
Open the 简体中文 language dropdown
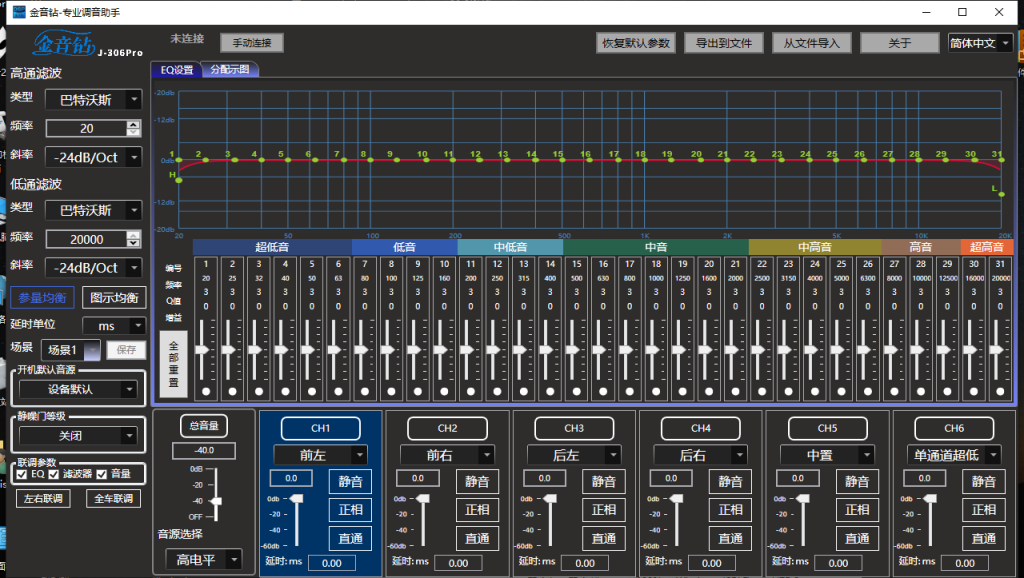[980, 43]
